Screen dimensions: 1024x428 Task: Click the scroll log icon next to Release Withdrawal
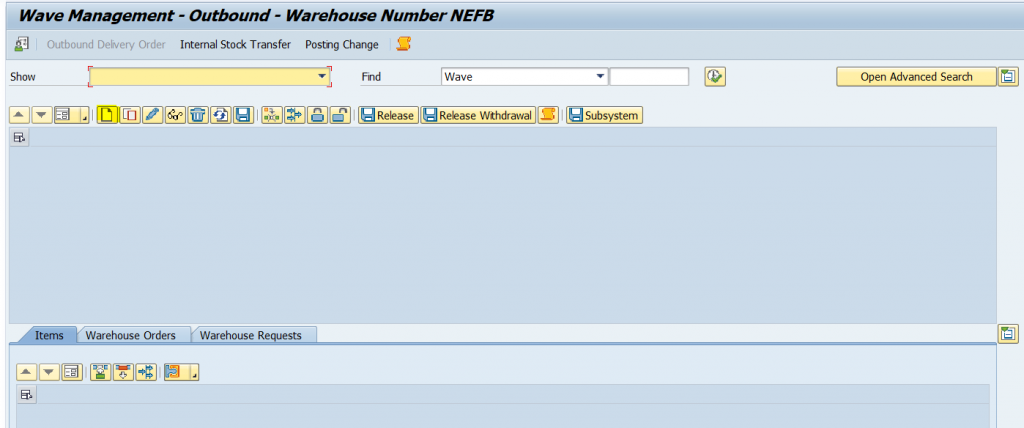pyautogui.click(x=549, y=116)
